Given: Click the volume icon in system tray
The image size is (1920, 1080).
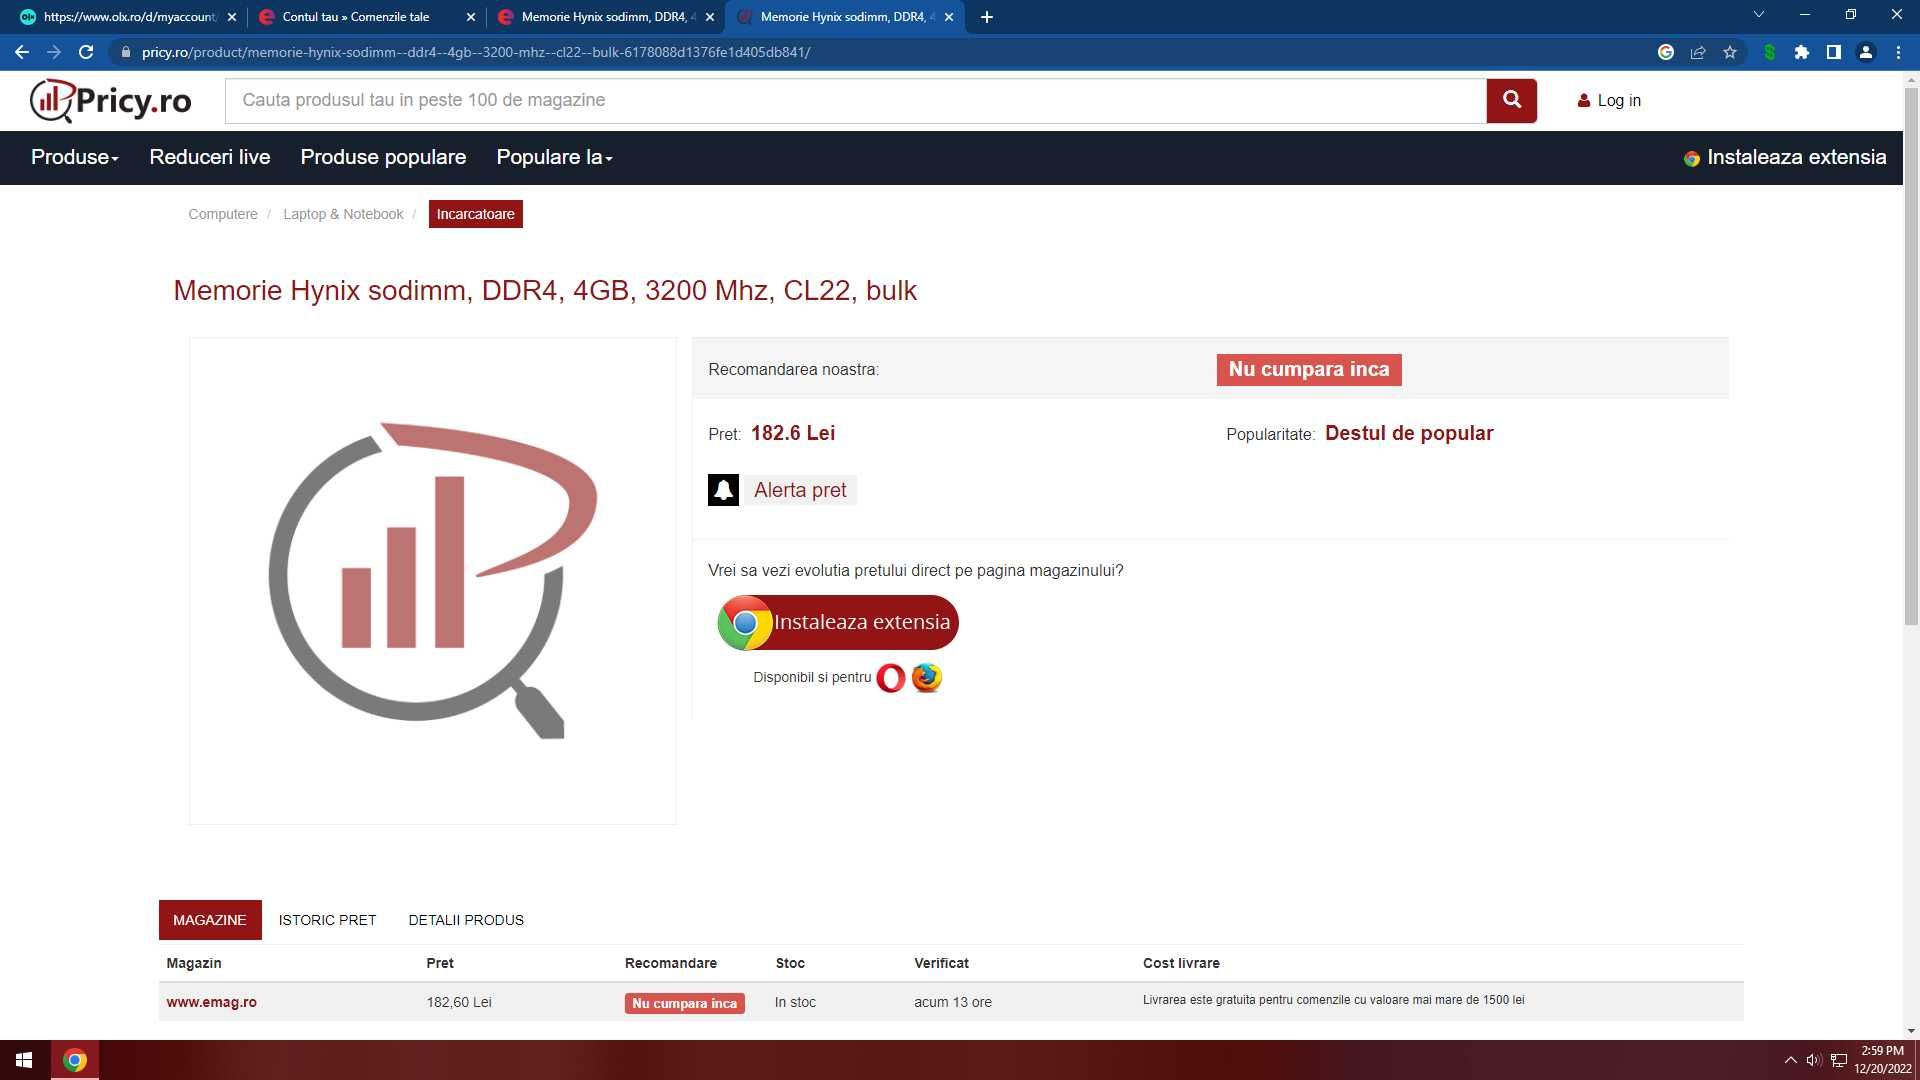Looking at the screenshot, I should [x=1813, y=1060].
